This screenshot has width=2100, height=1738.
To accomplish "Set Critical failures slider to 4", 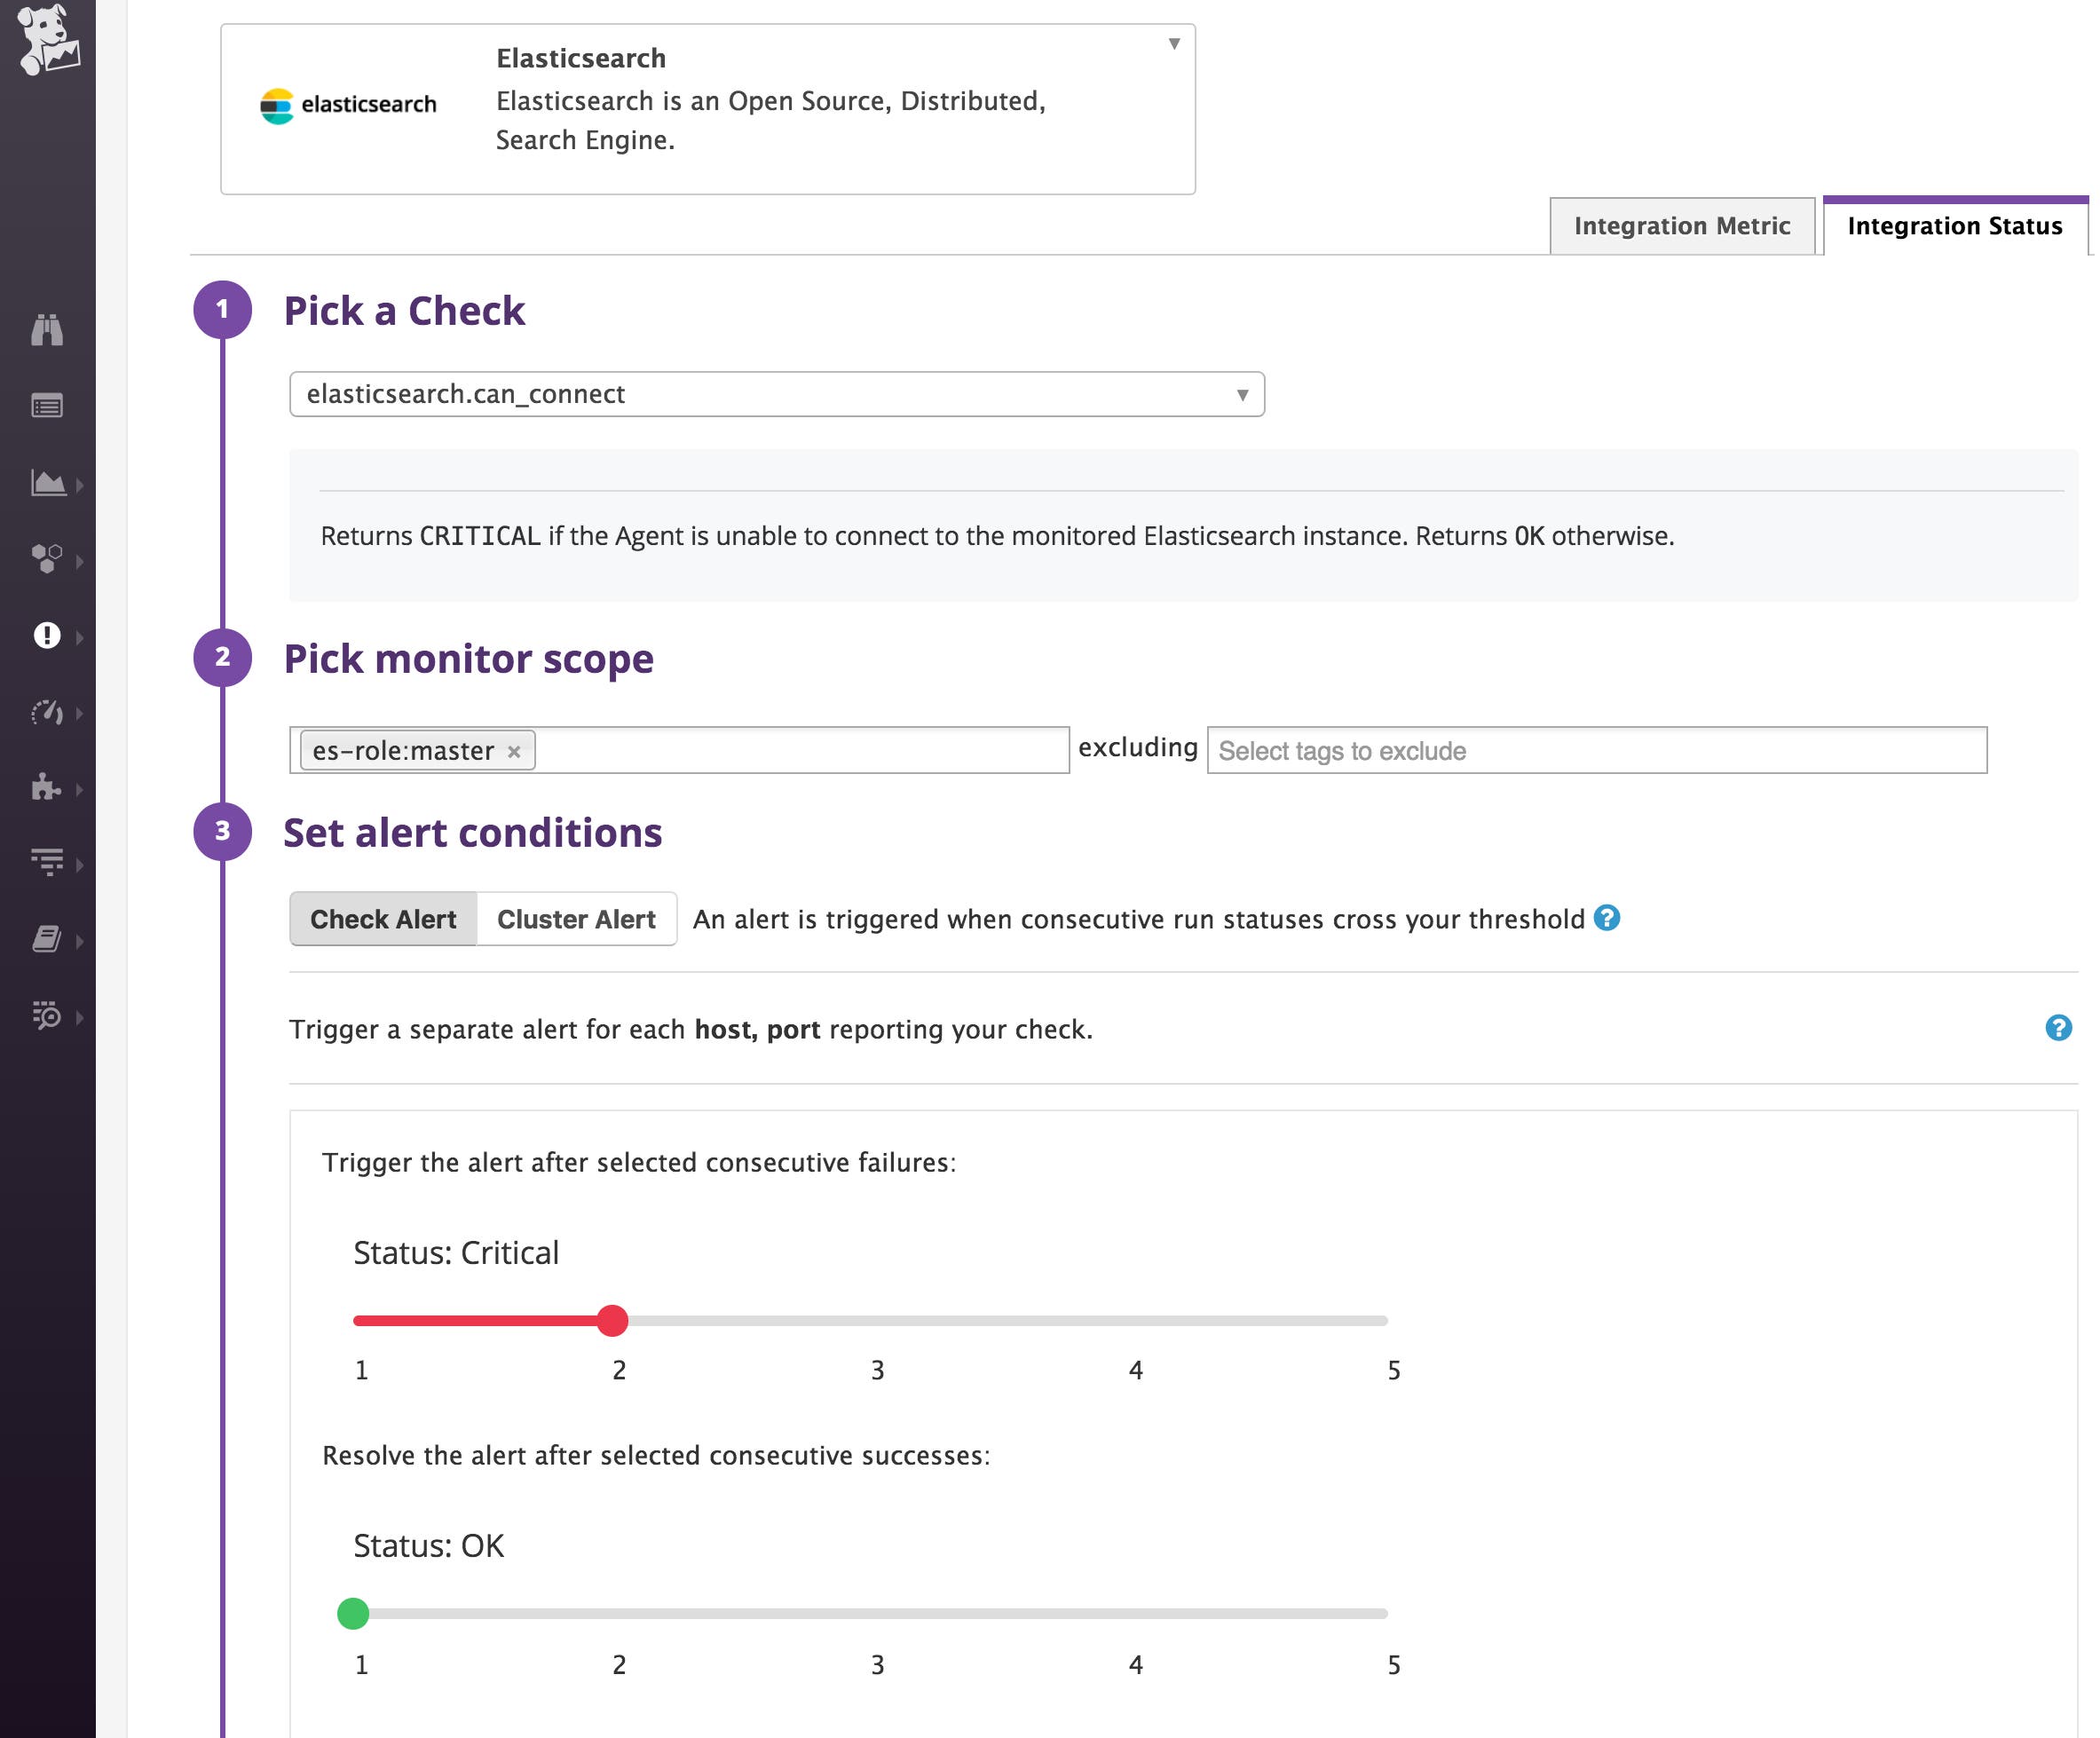I will tap(1135, 1320).
